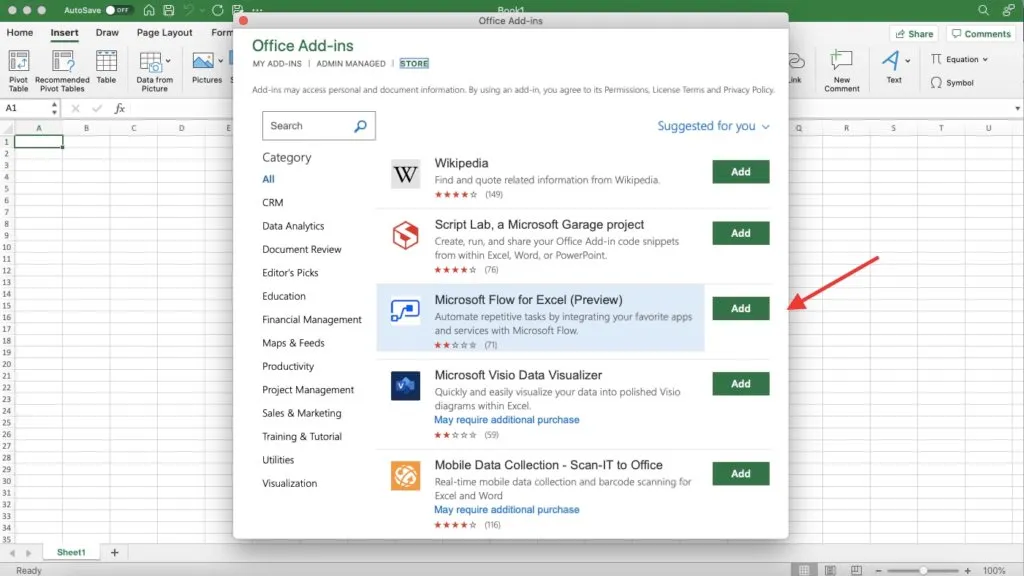Click the add-ins Search field
The width and height of the screenshot is (1024, 576).
coord(319,126)
